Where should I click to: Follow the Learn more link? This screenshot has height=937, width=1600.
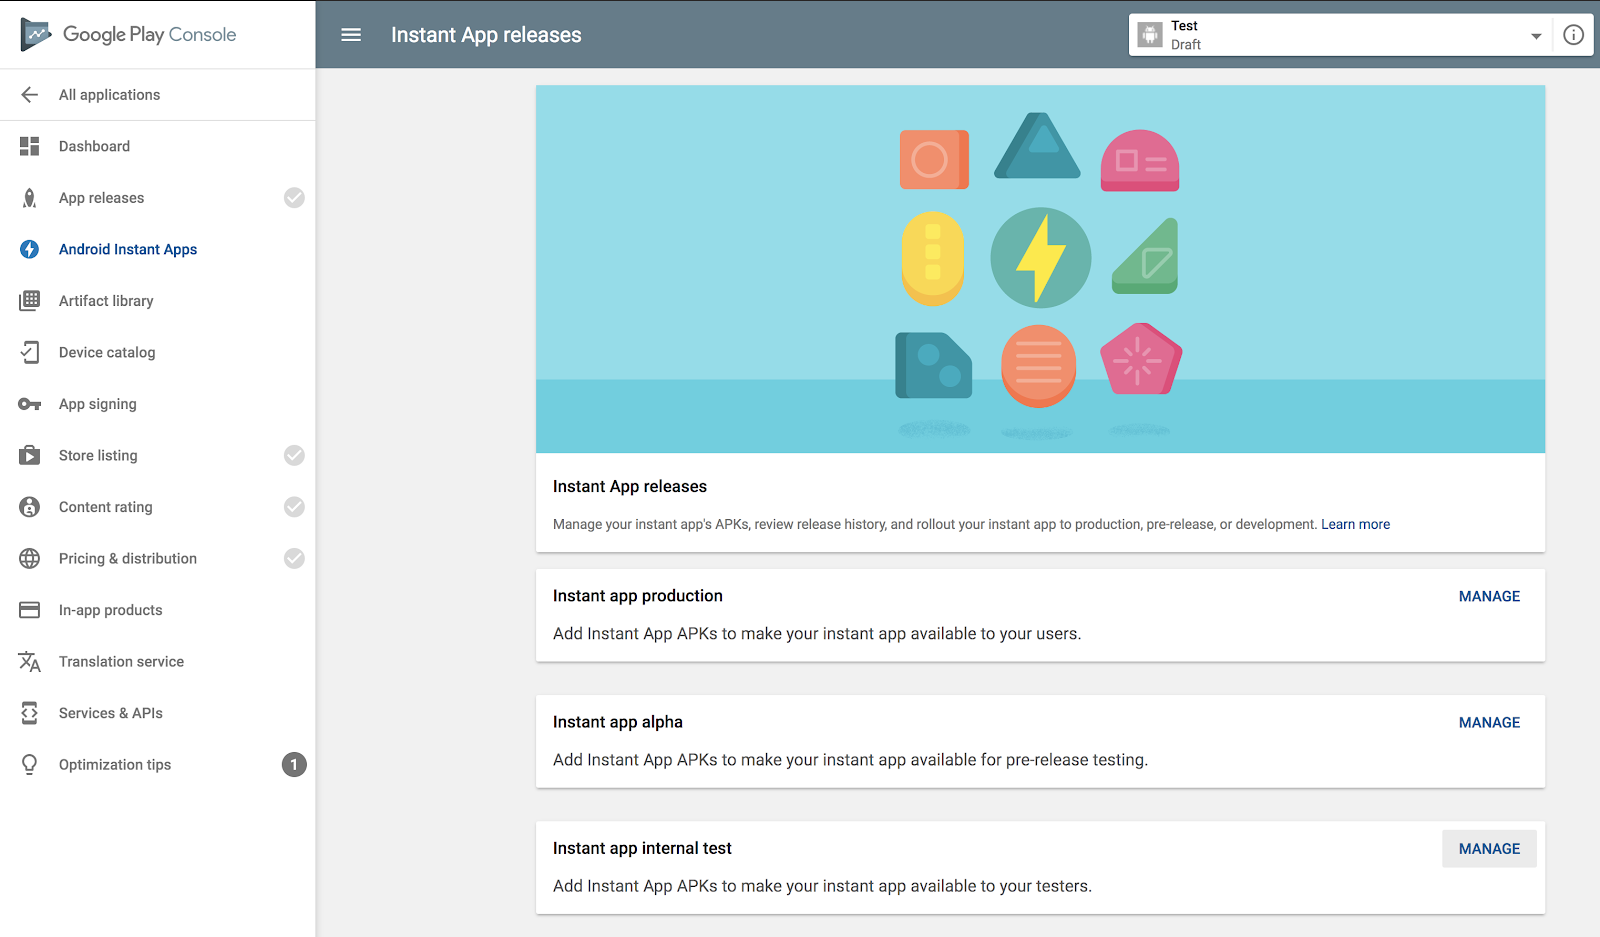pyautogui.click(x=1355, y=524)
